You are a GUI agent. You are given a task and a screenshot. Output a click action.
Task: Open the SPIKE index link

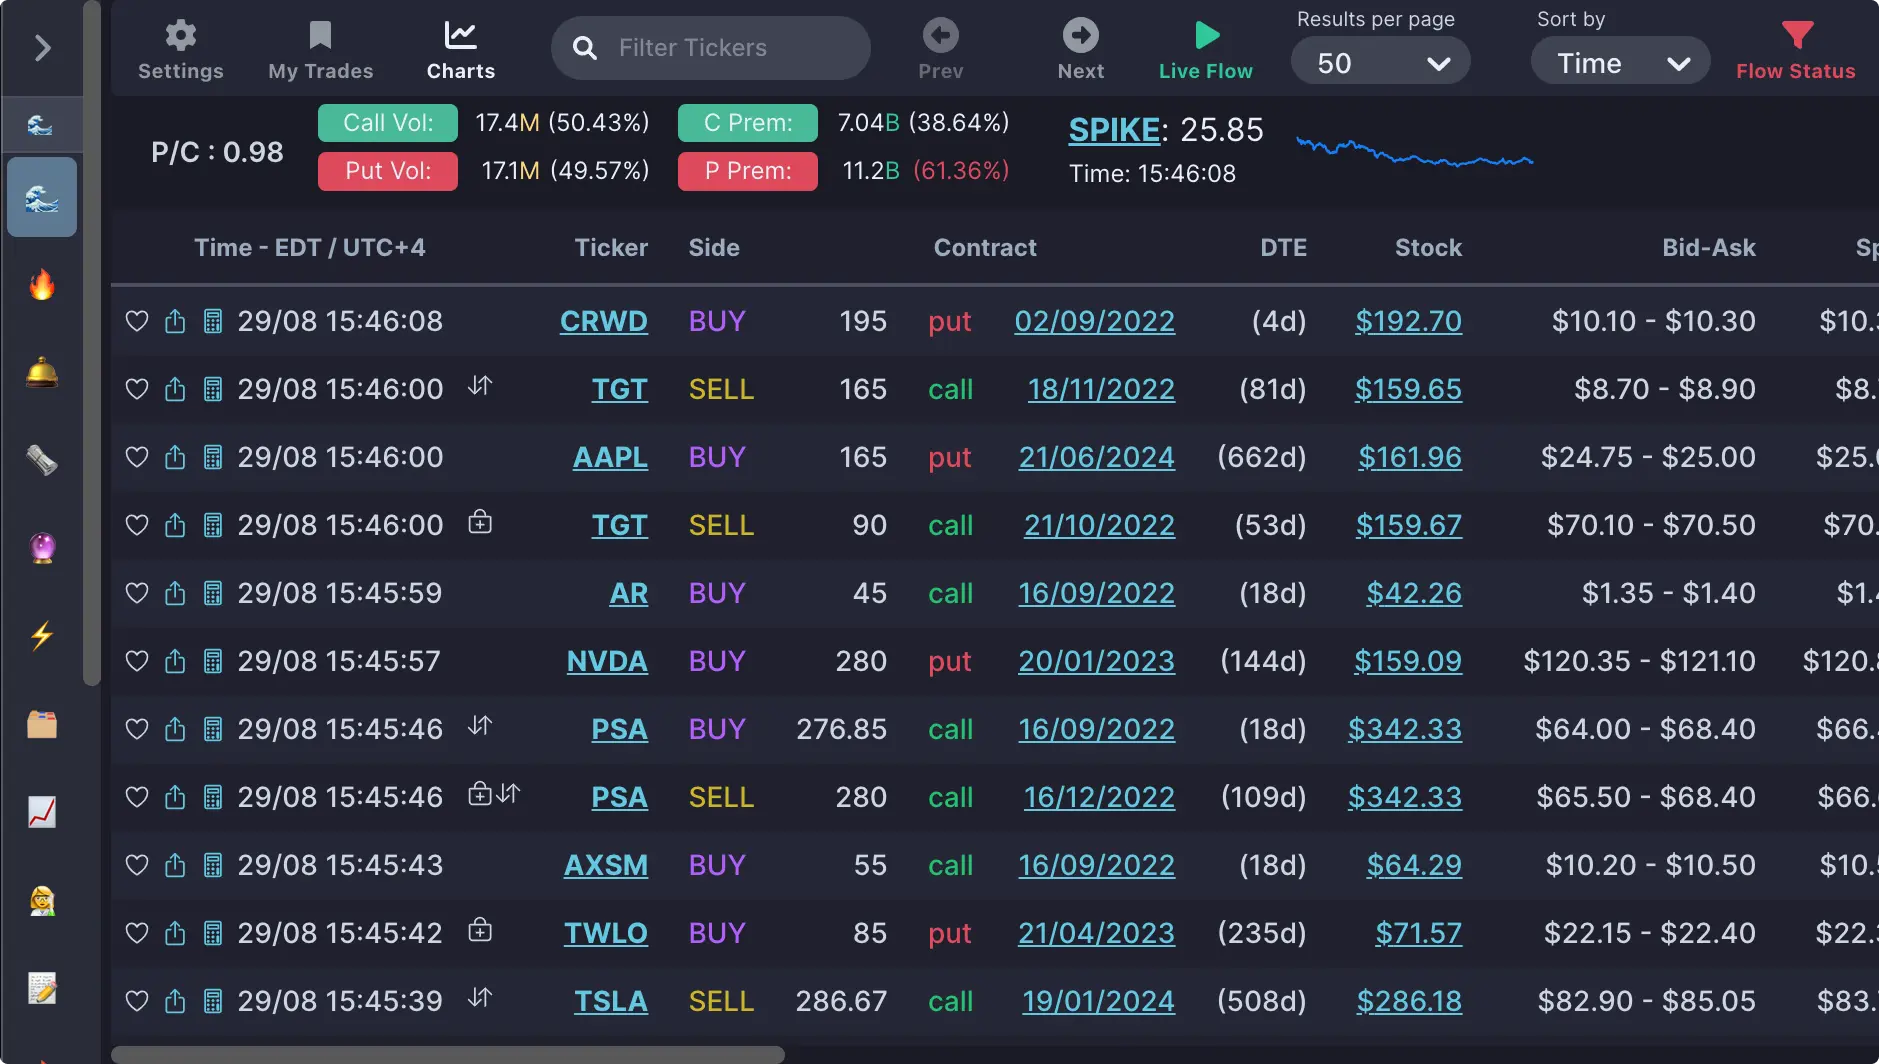point(1114,130)
